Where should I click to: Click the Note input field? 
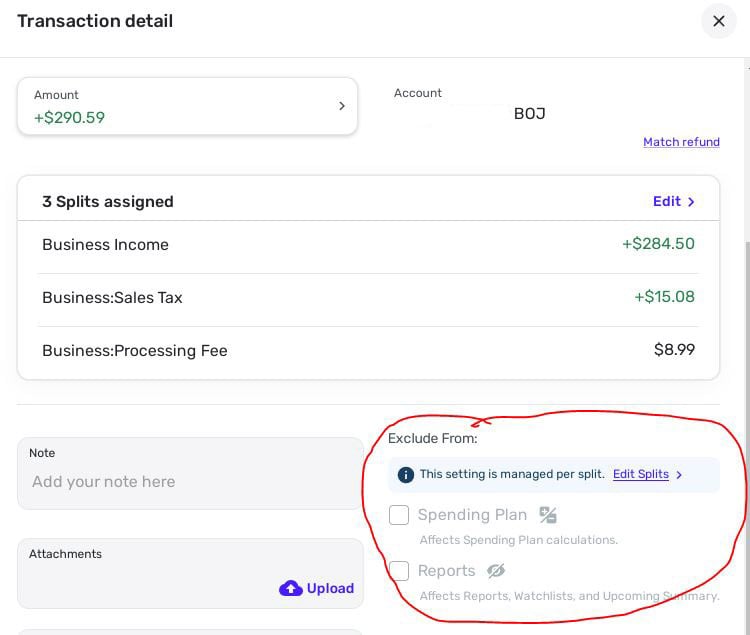point(190,482)
